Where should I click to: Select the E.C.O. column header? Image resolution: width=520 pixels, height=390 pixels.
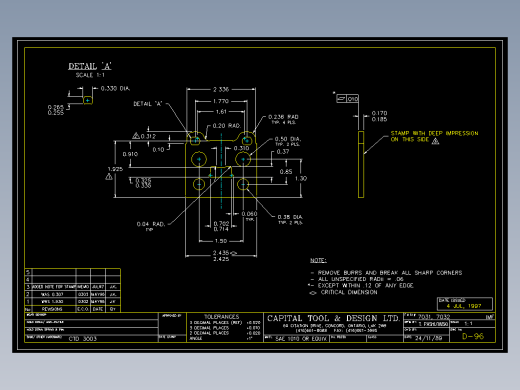[x=83, y=309]
